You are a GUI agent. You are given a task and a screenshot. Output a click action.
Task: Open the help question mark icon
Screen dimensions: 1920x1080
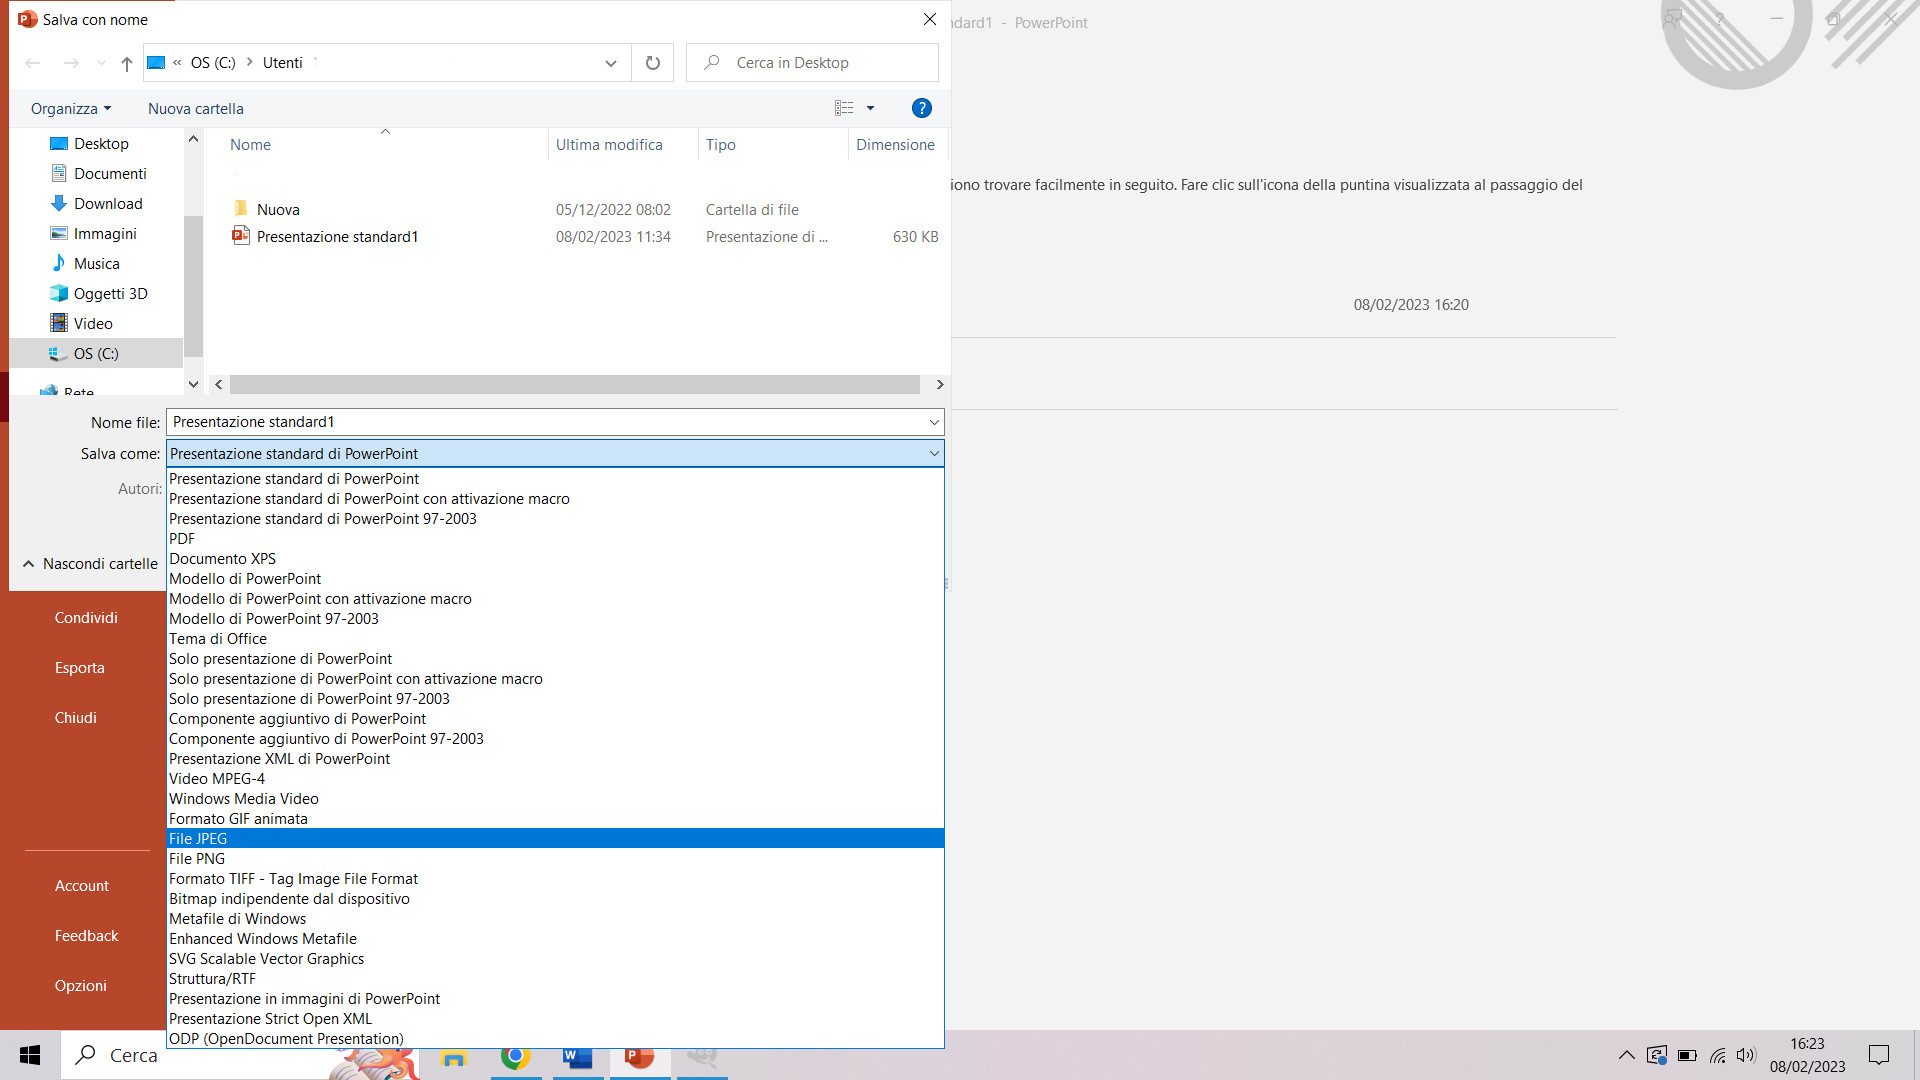[x=921, y=108]
